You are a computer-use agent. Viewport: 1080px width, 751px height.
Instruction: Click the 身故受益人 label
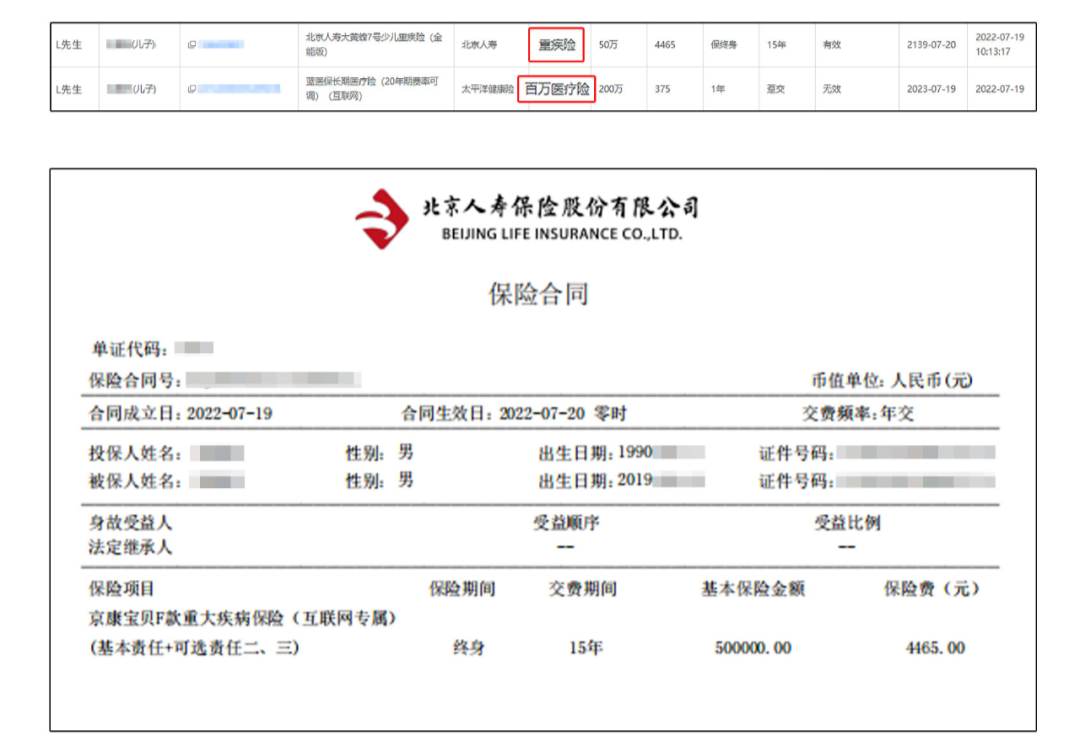(130, 523)
